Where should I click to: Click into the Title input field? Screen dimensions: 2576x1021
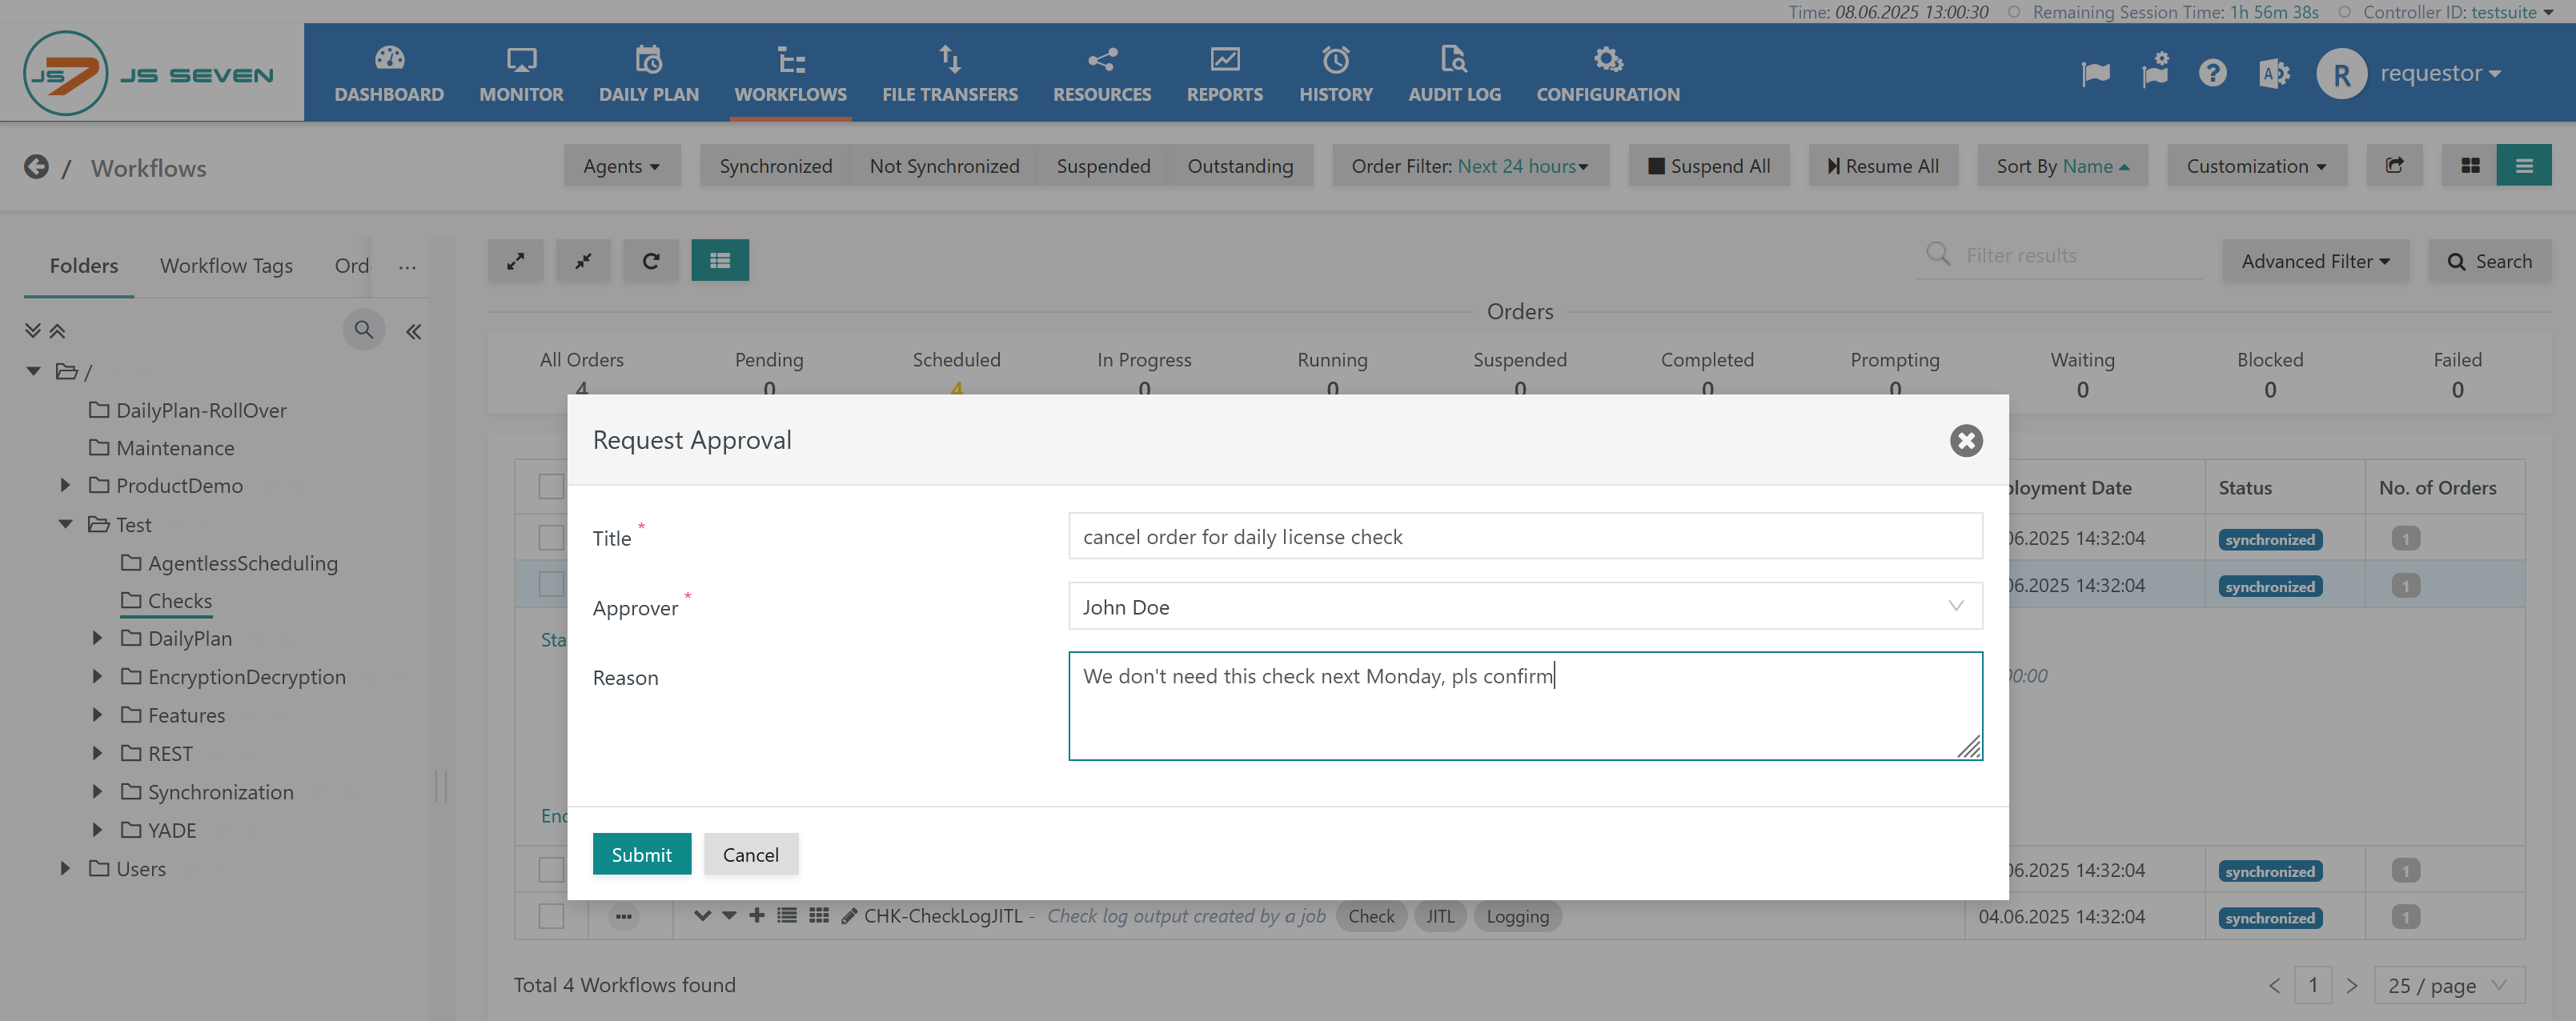tap(1524, 537)
